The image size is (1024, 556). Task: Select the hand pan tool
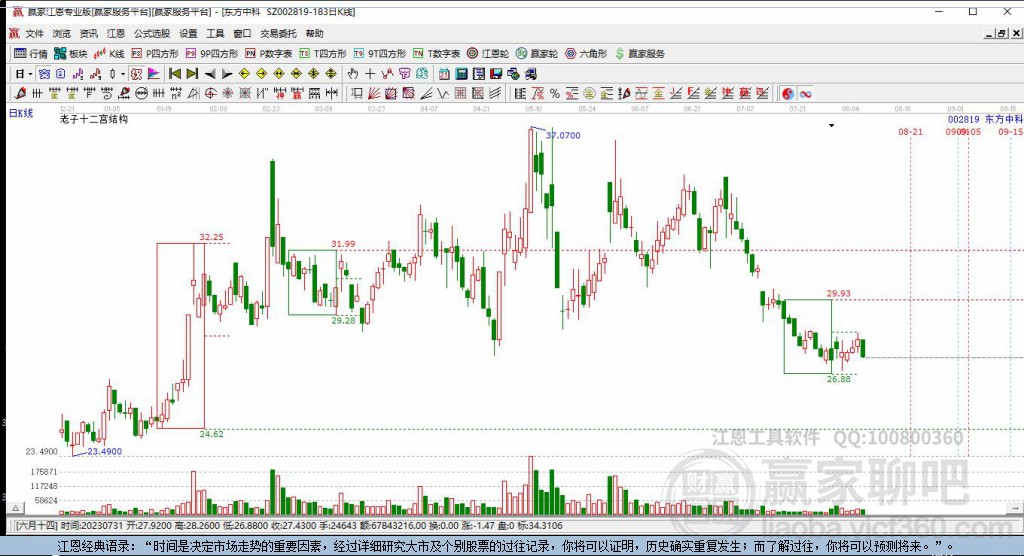click(353, 74)
